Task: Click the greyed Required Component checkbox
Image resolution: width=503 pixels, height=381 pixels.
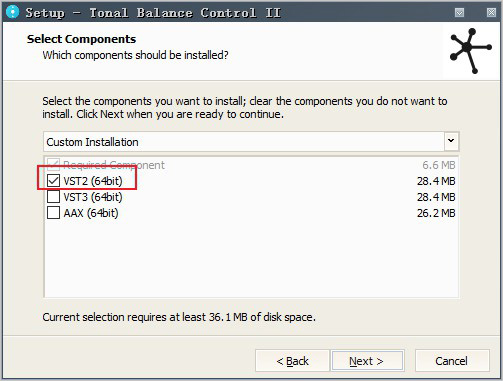Action: pyautogui.click(x=53, y=164)
